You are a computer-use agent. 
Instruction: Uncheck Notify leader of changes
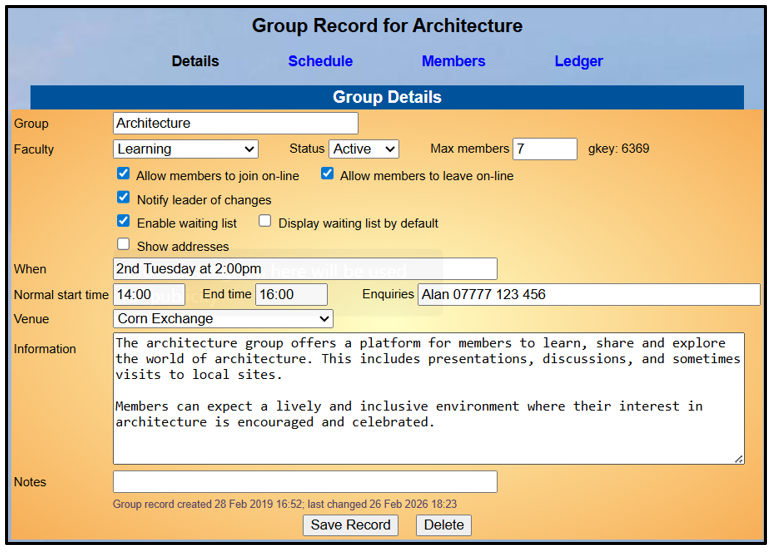point(123,197)
